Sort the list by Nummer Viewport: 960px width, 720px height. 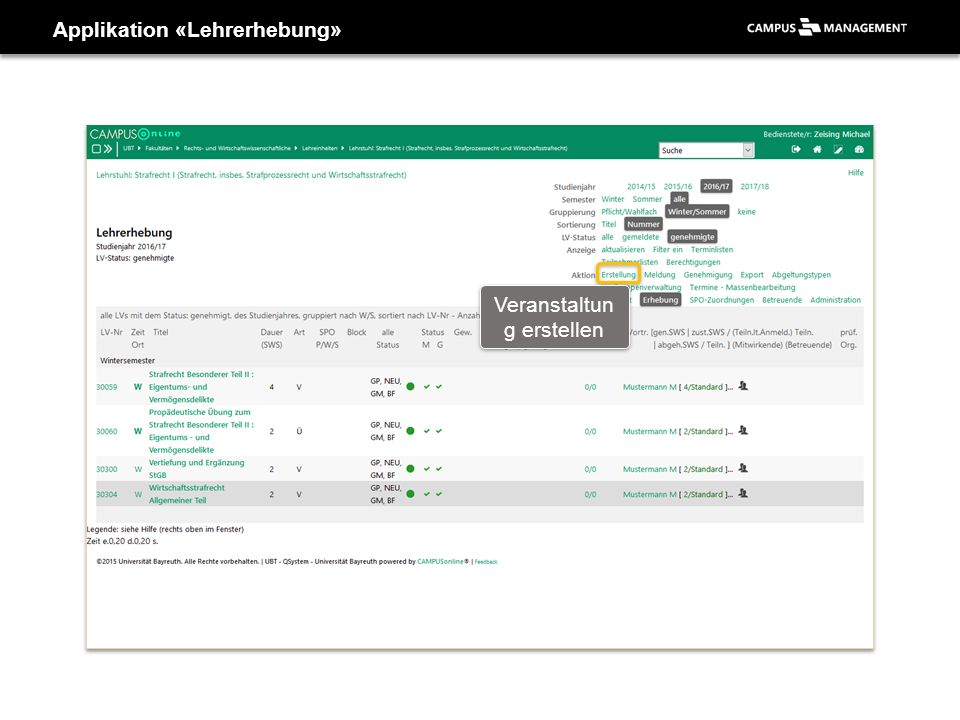pyautogui.click(x=643, y=225)
